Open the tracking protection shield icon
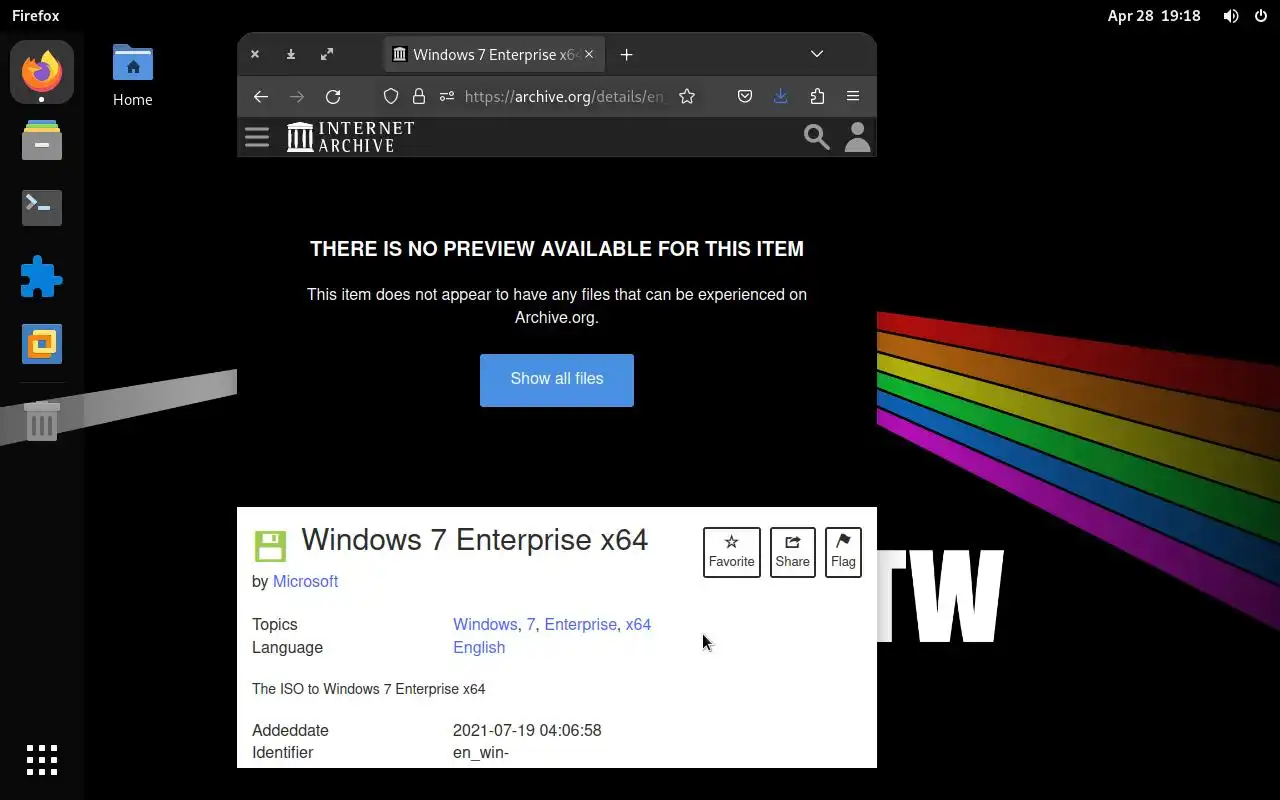Viewport: 1280px width, 800px height. (391, 96)
